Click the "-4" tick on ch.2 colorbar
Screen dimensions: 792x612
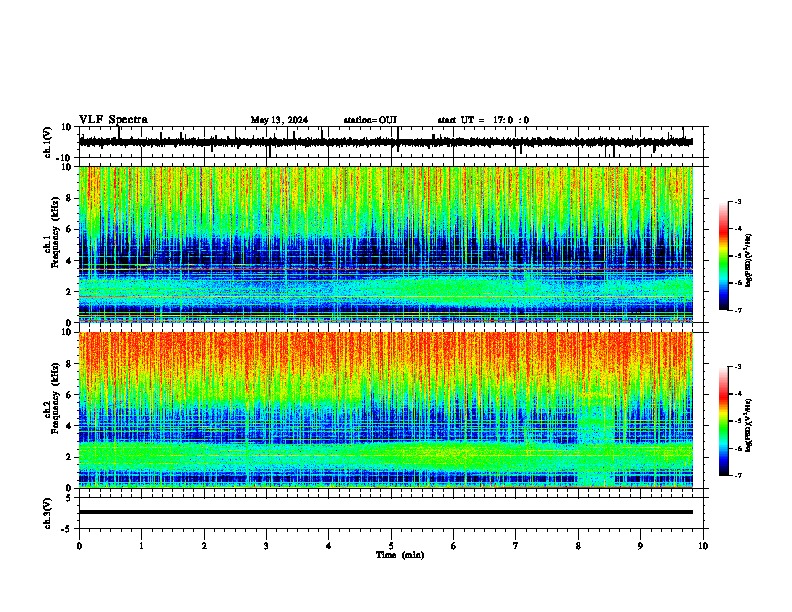[x=738, y=394]
